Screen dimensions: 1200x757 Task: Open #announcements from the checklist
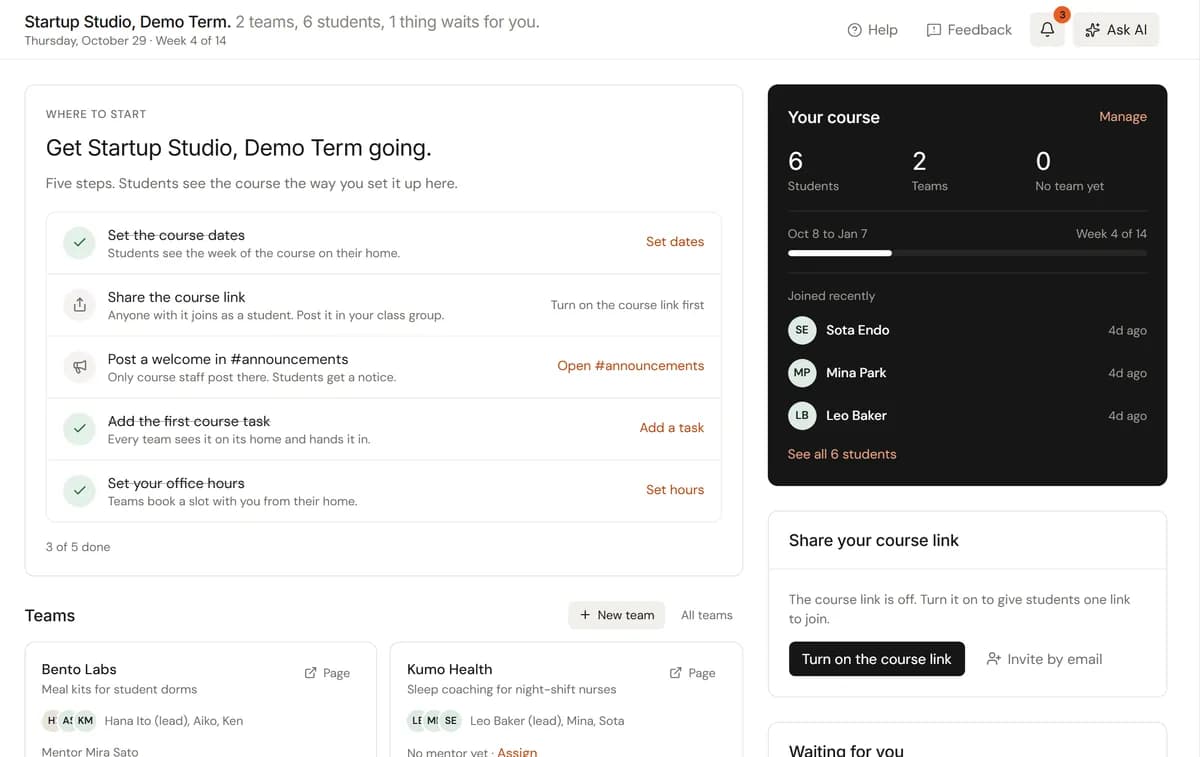631,365
